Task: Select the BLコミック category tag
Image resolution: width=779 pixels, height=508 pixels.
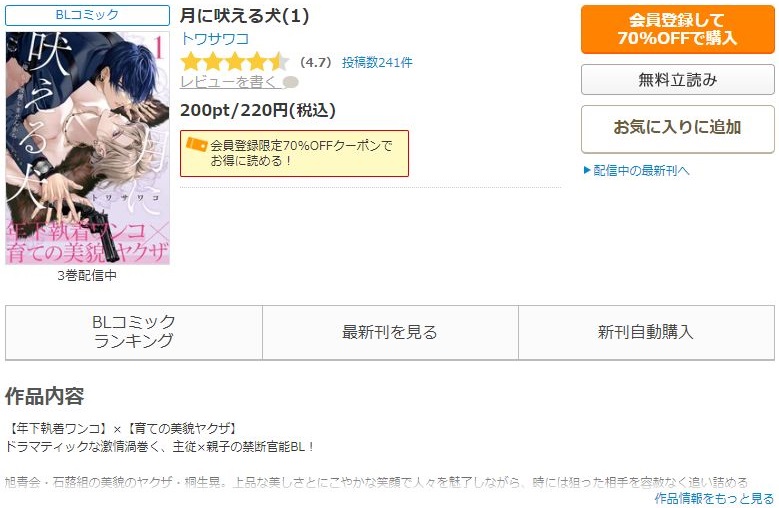Action: 87,15
